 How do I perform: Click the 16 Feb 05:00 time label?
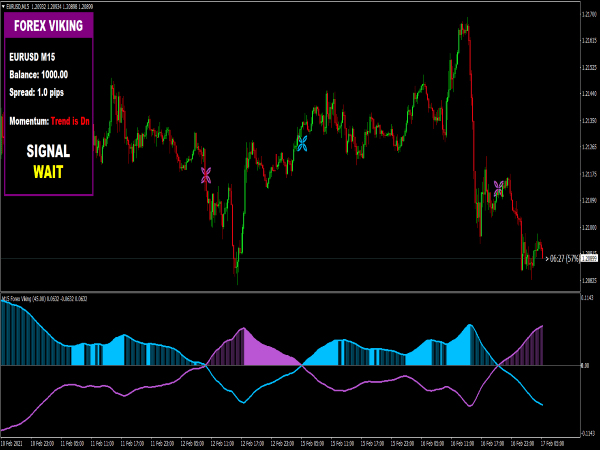click(x=432, y=443)
